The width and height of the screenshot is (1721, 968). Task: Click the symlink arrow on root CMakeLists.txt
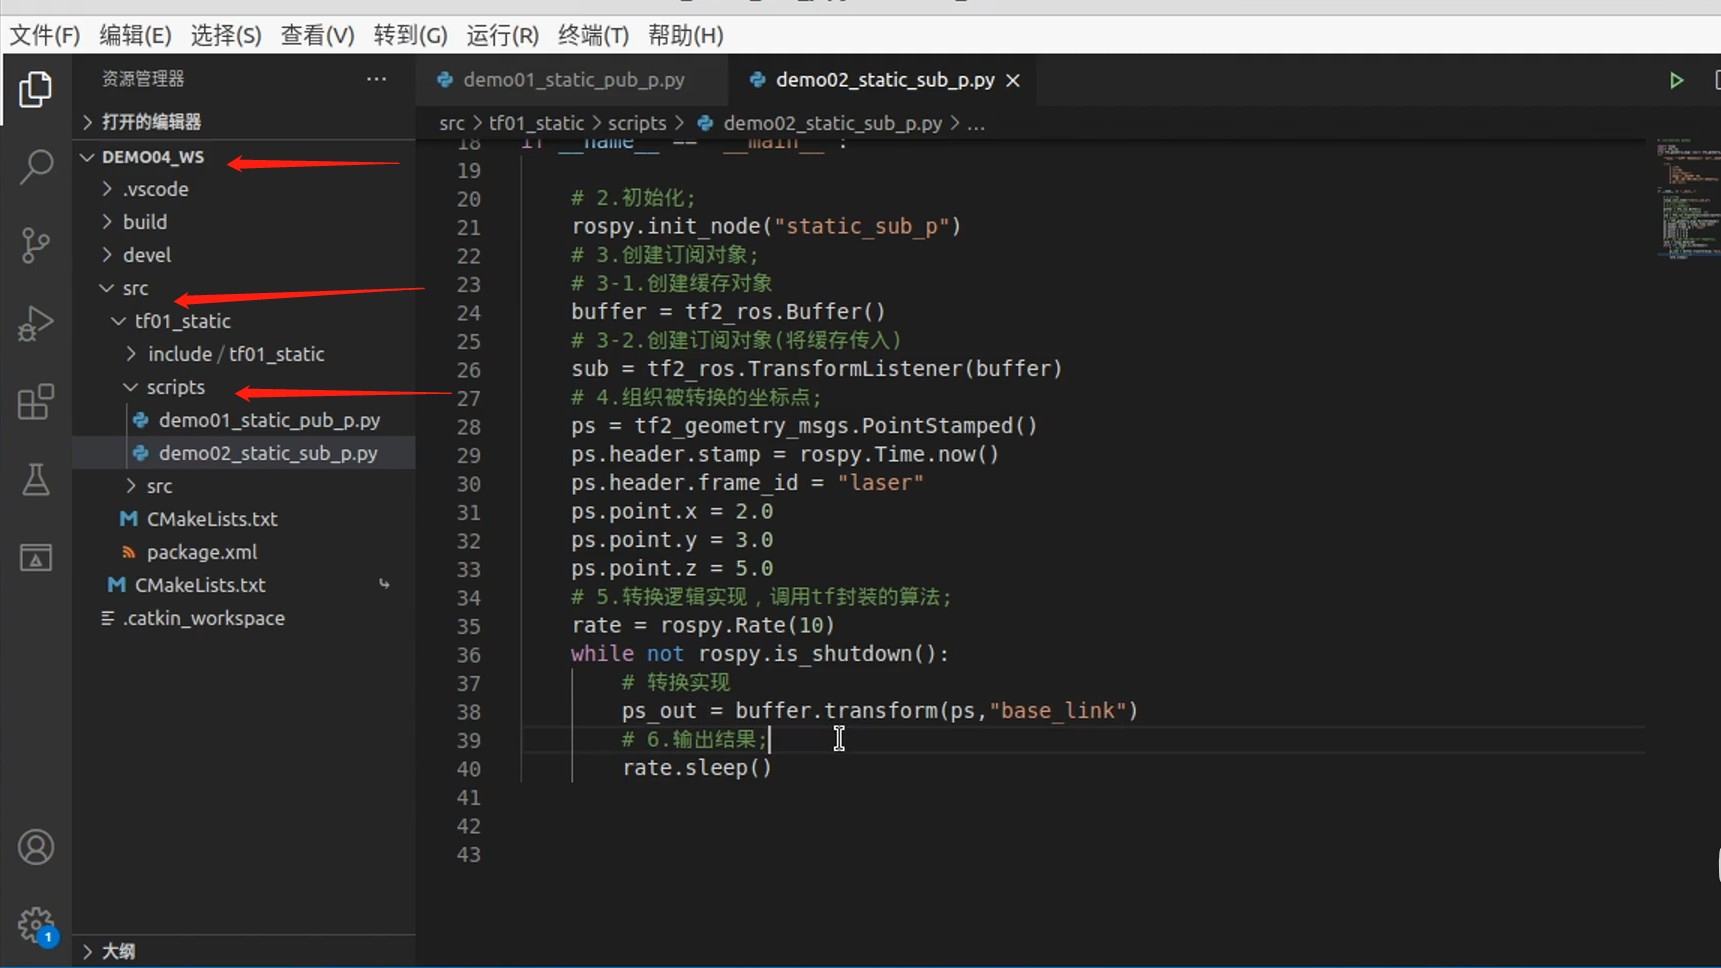coord(384,584)
